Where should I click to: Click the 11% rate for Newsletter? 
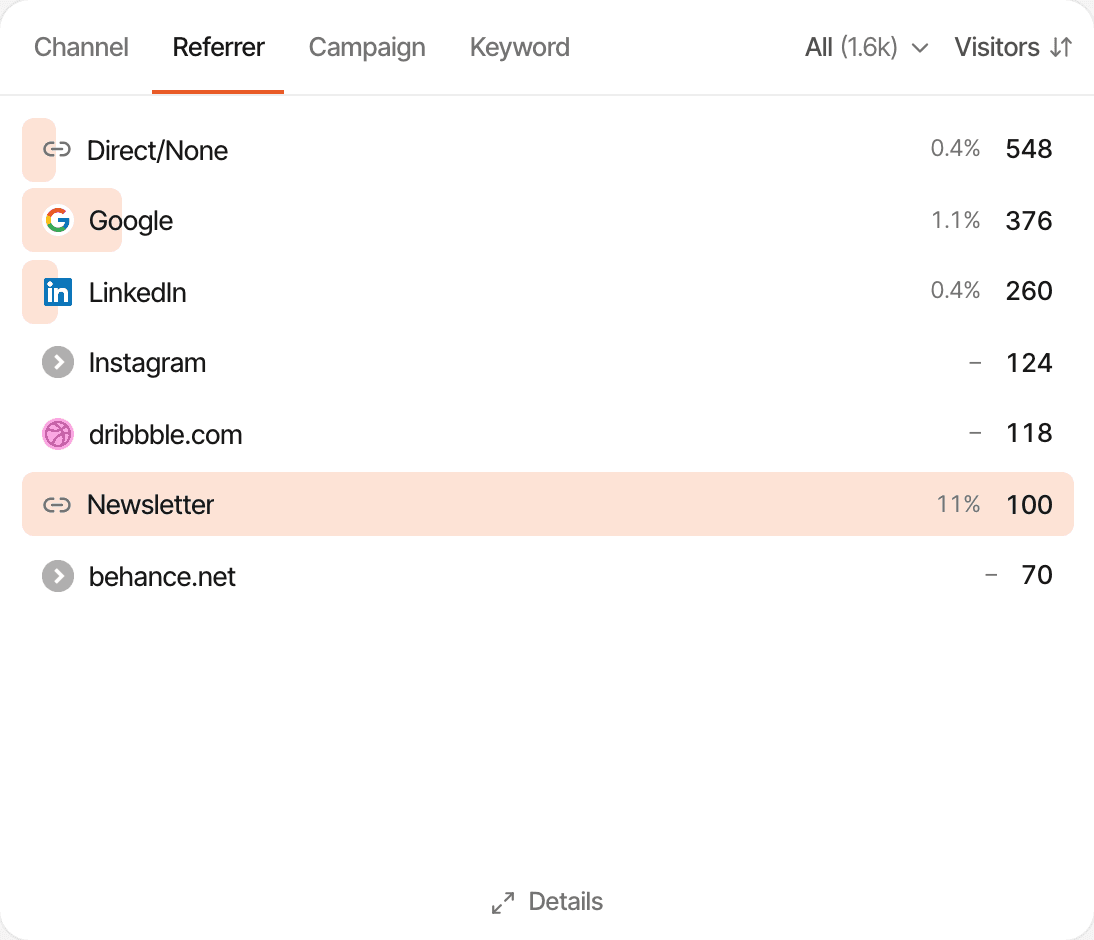[x=958, y=504]
